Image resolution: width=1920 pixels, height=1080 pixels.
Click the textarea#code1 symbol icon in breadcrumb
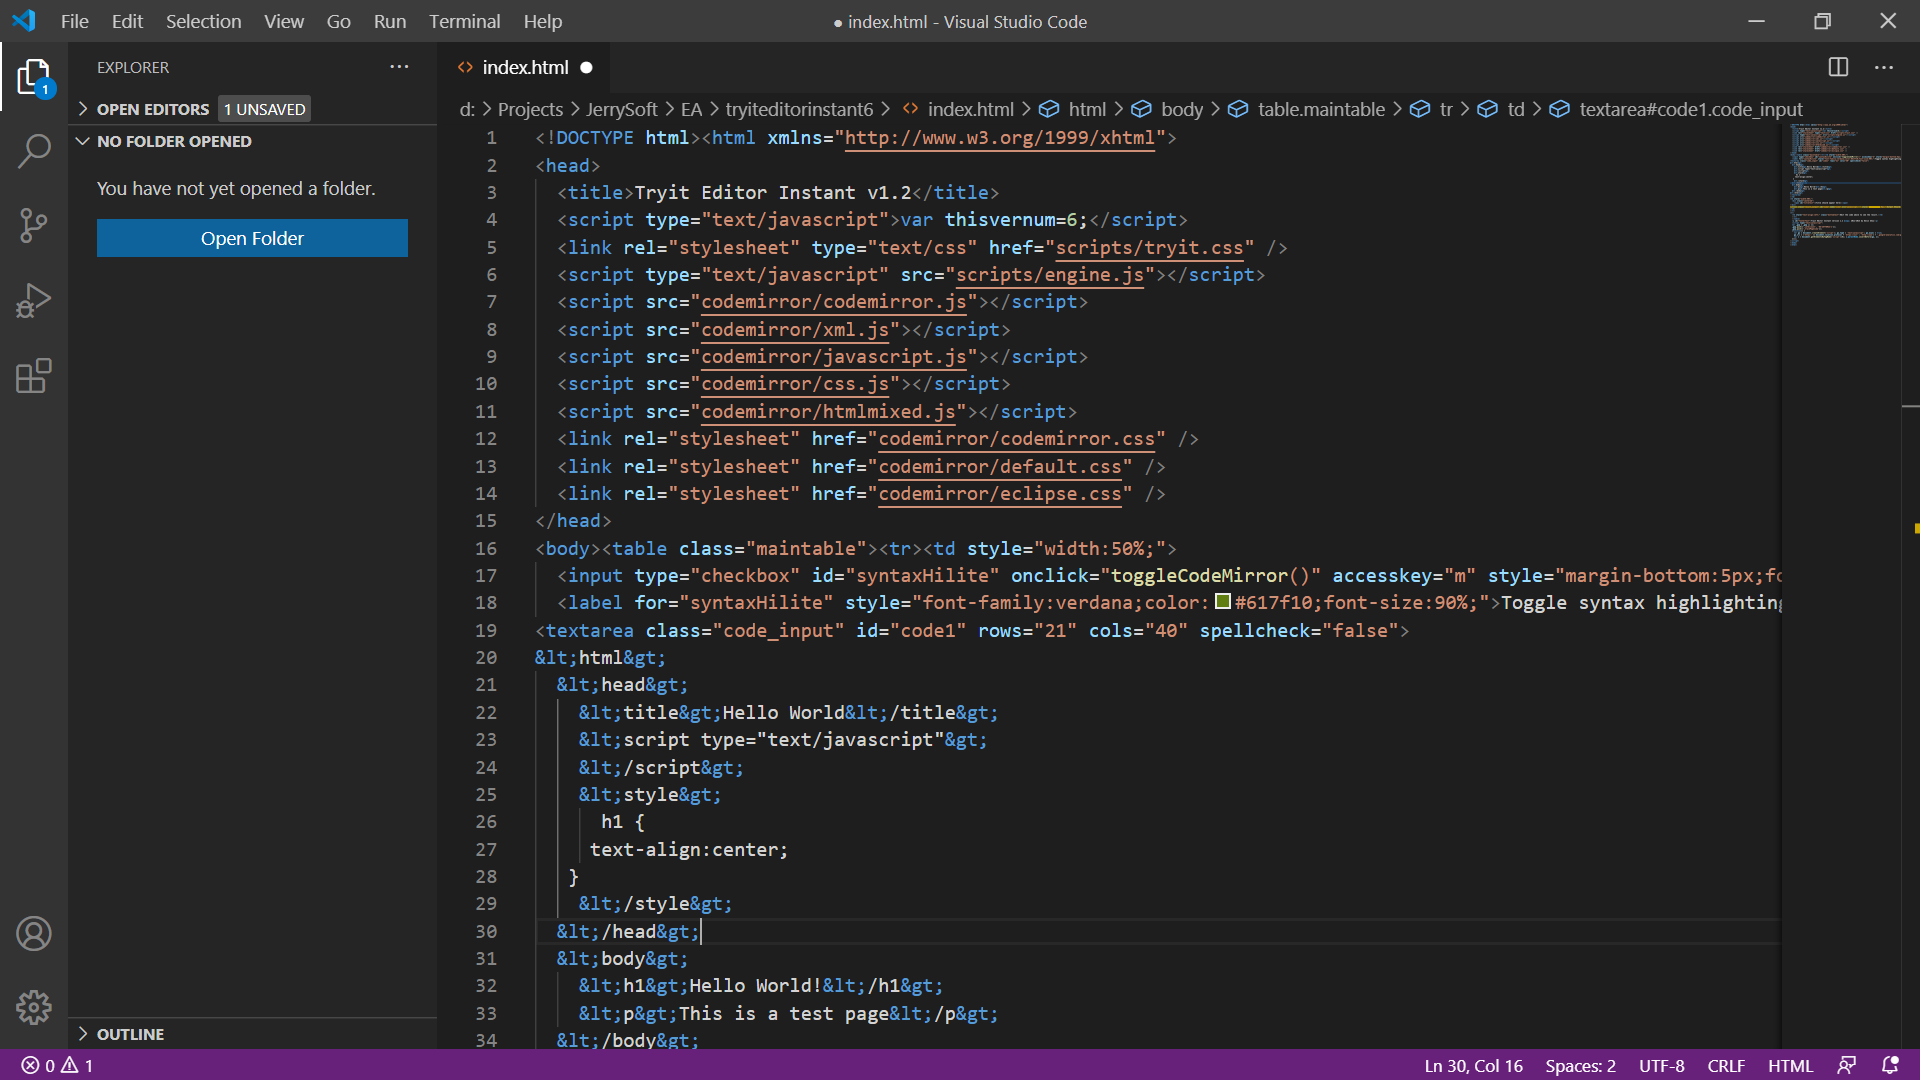pos(1559,109)
